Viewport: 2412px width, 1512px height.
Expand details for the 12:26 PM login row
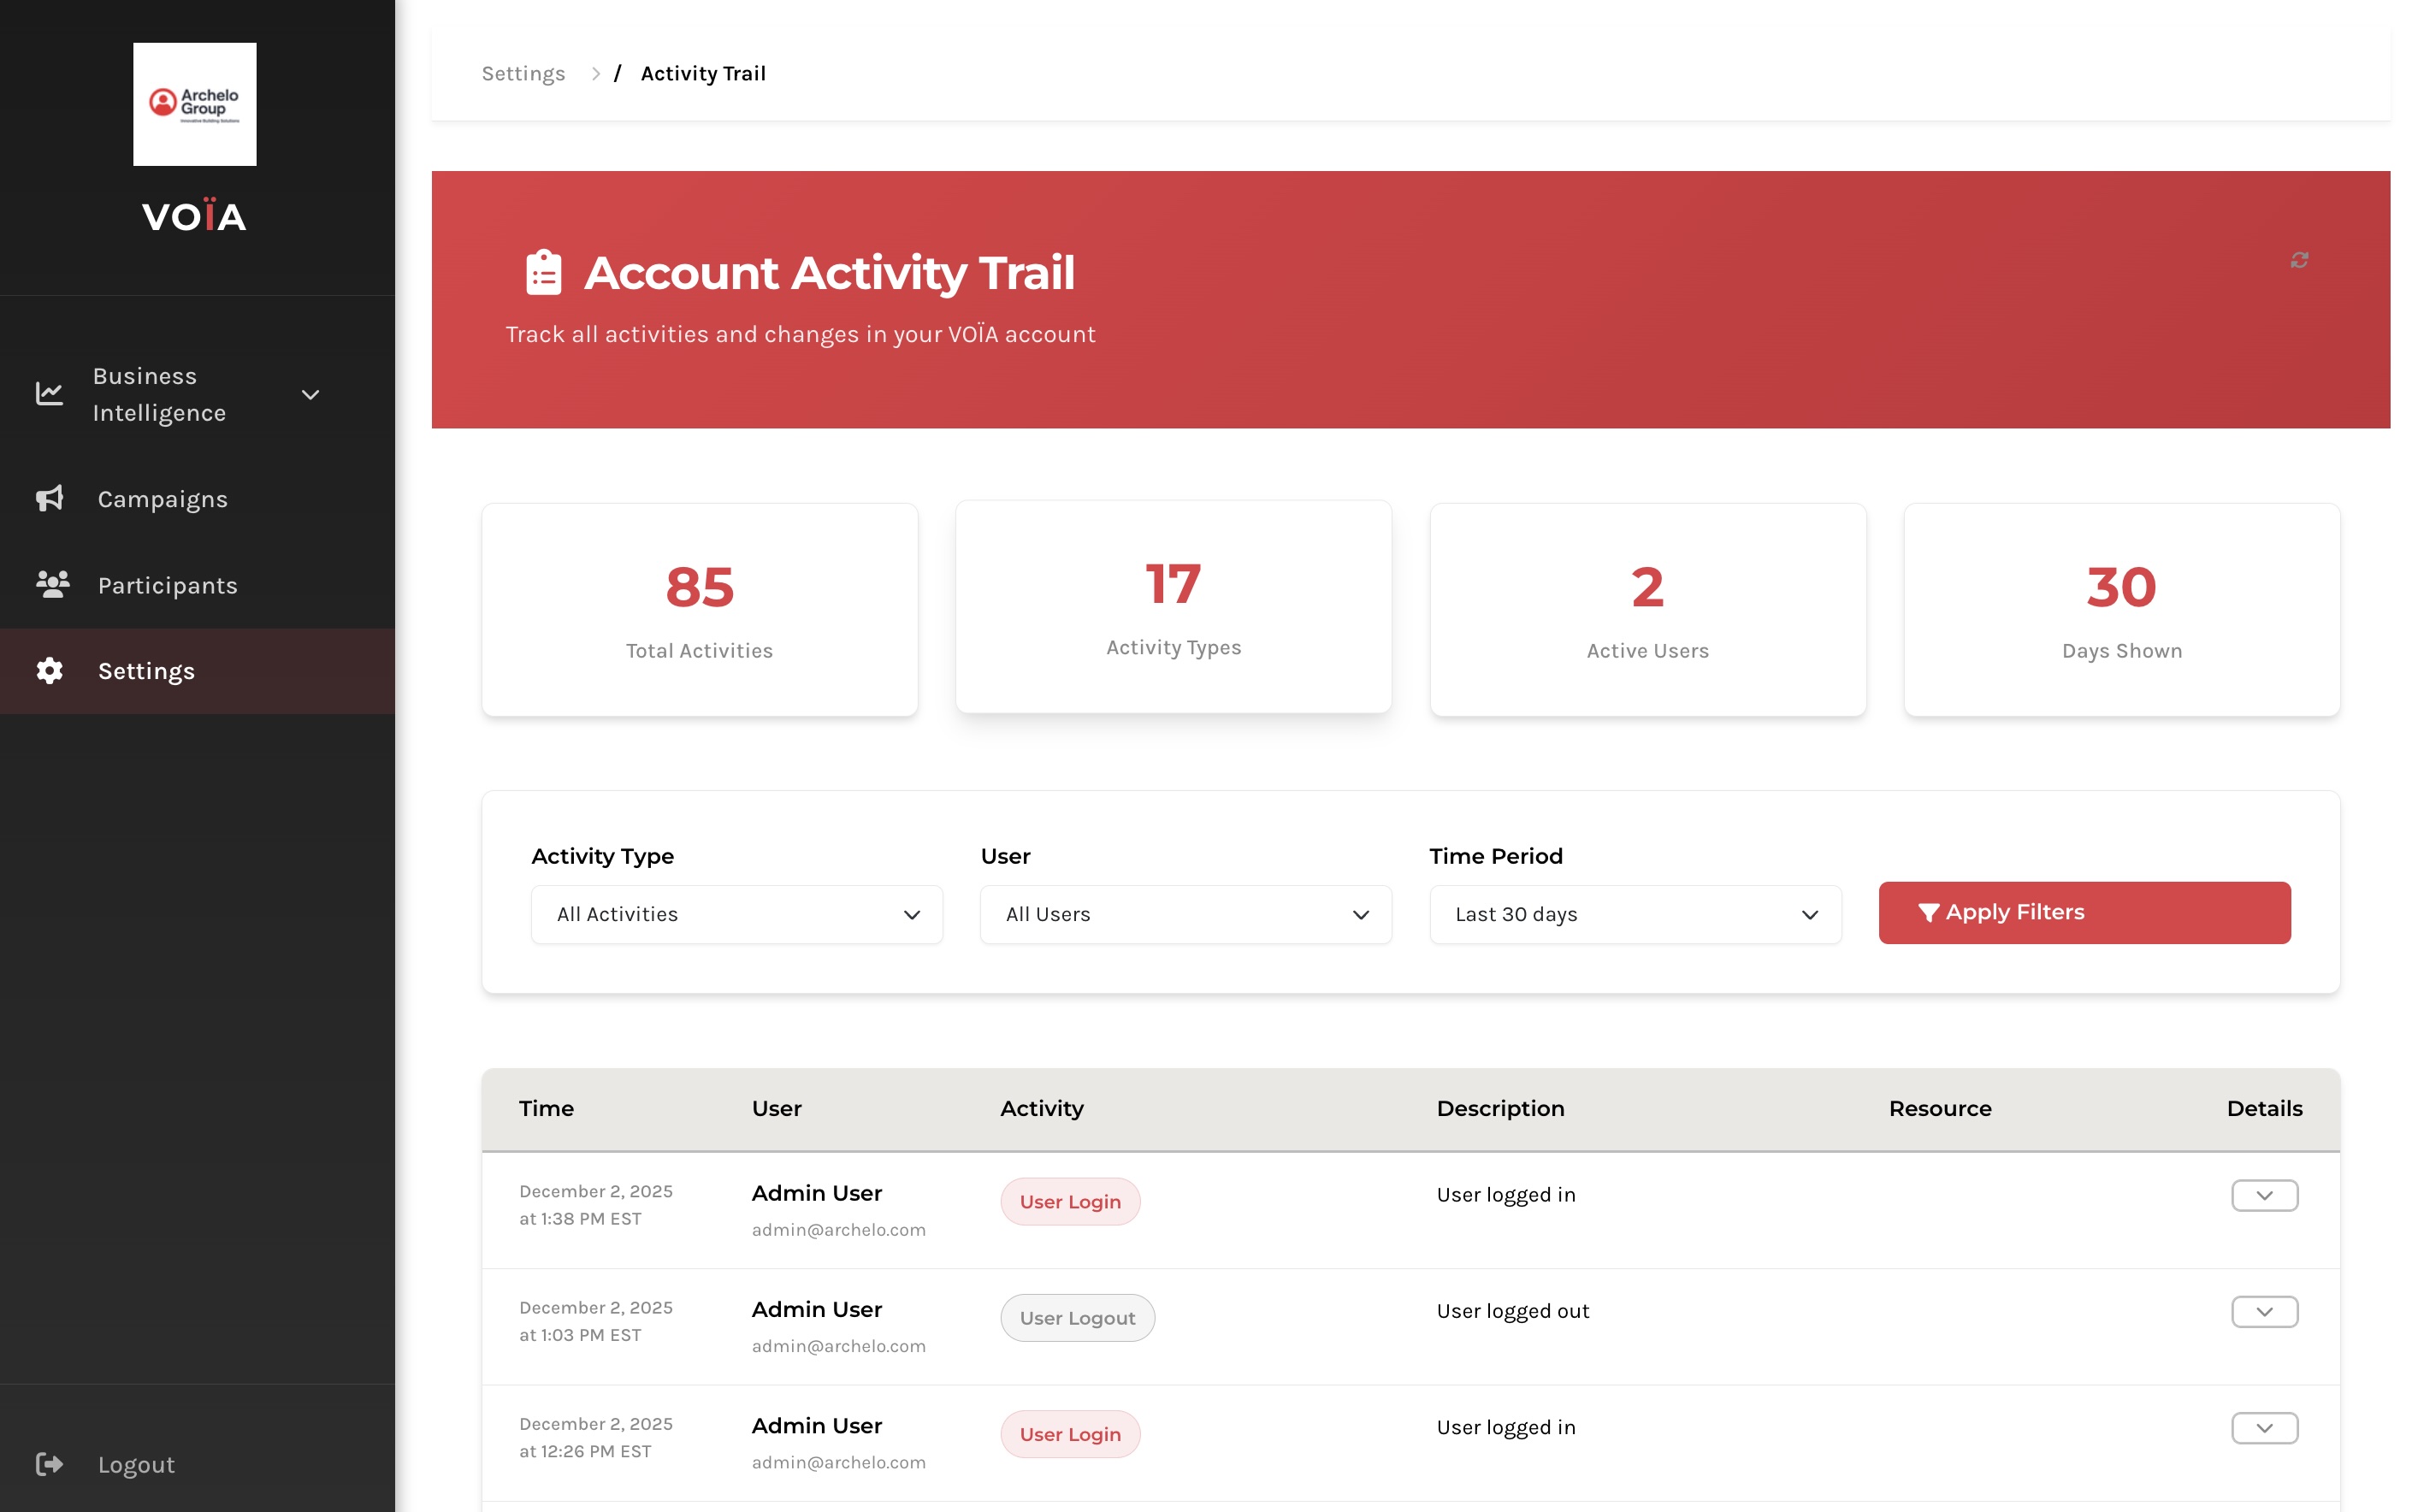pos(2263,1427)
